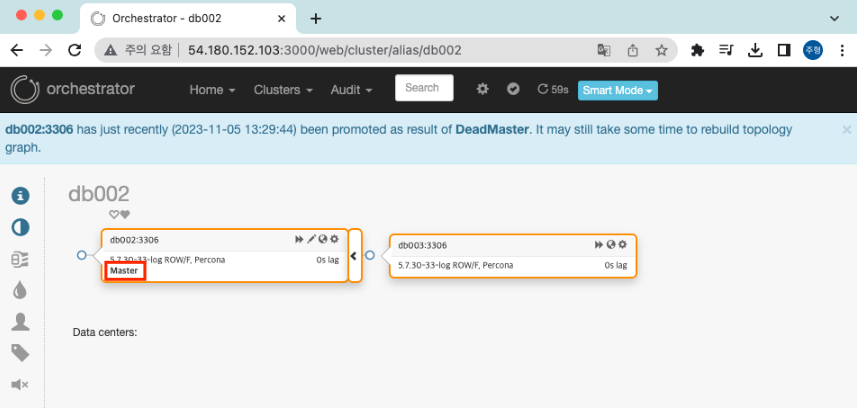Toggle the muted speaker sidebar icon

click(20, 385)
